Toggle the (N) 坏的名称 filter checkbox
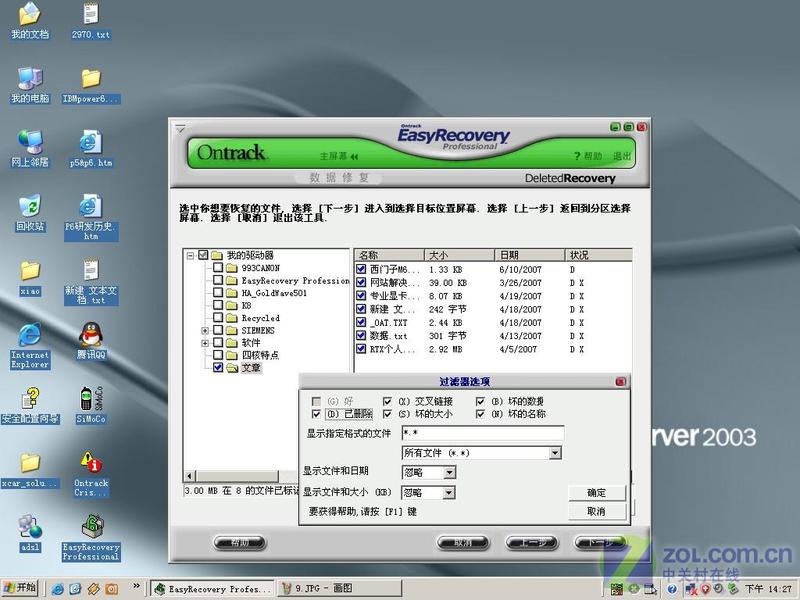 pyautogui.click(x=480, y=414)
